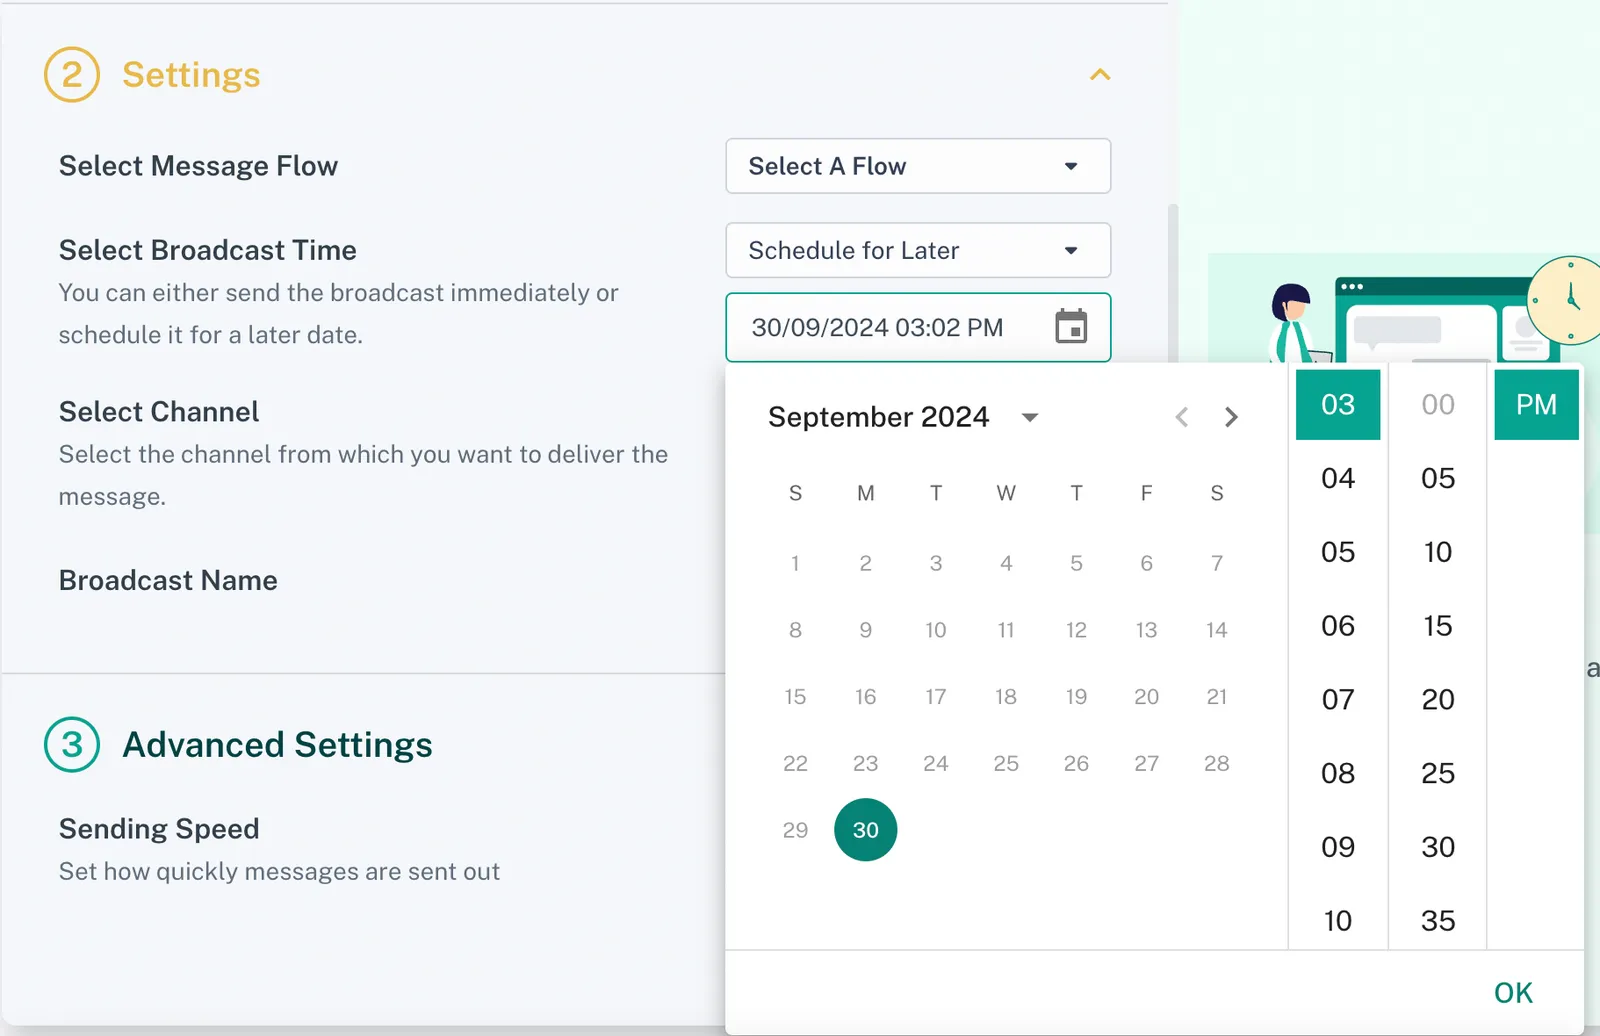
Task: Collapse the Settings section chevron
Action: (1100, 75)
